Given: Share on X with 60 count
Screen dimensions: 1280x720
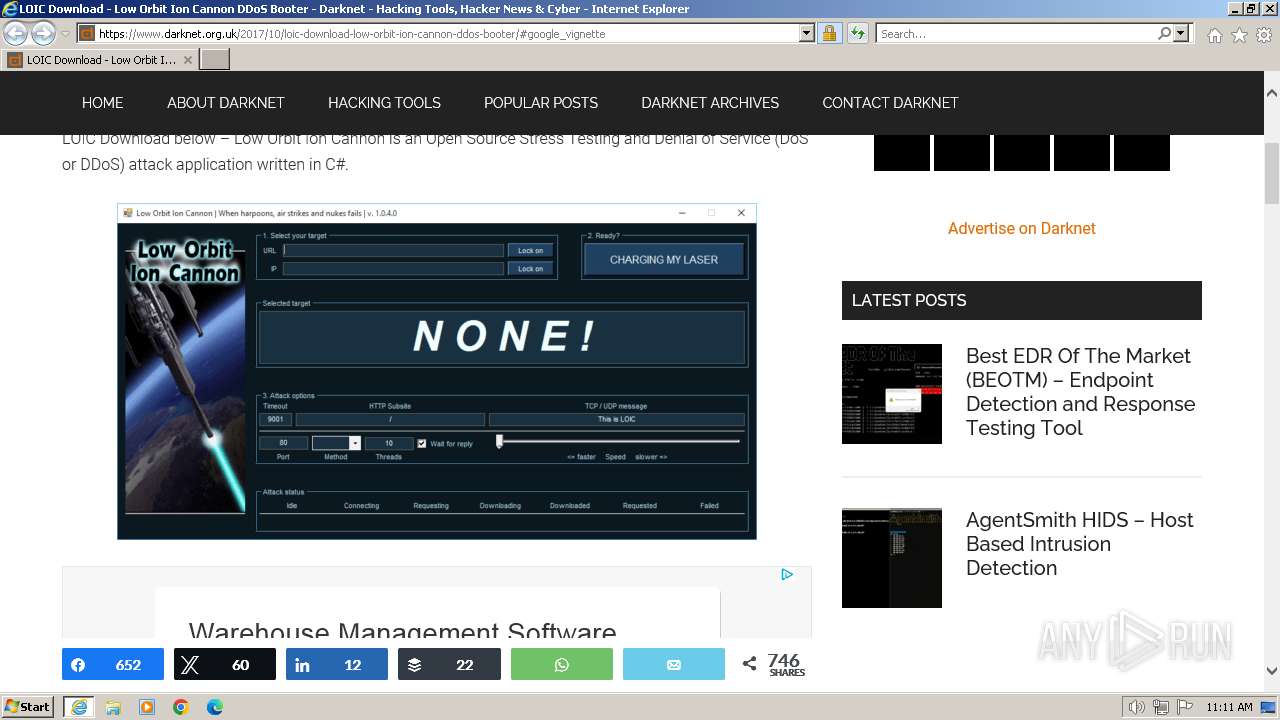Looking at the screenshot, I should tap(225, 664).
